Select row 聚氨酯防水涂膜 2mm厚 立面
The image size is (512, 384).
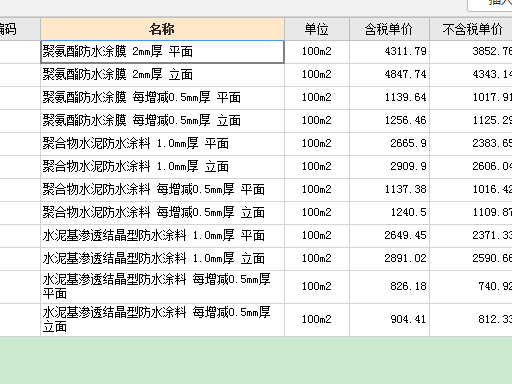click(162, 75)
